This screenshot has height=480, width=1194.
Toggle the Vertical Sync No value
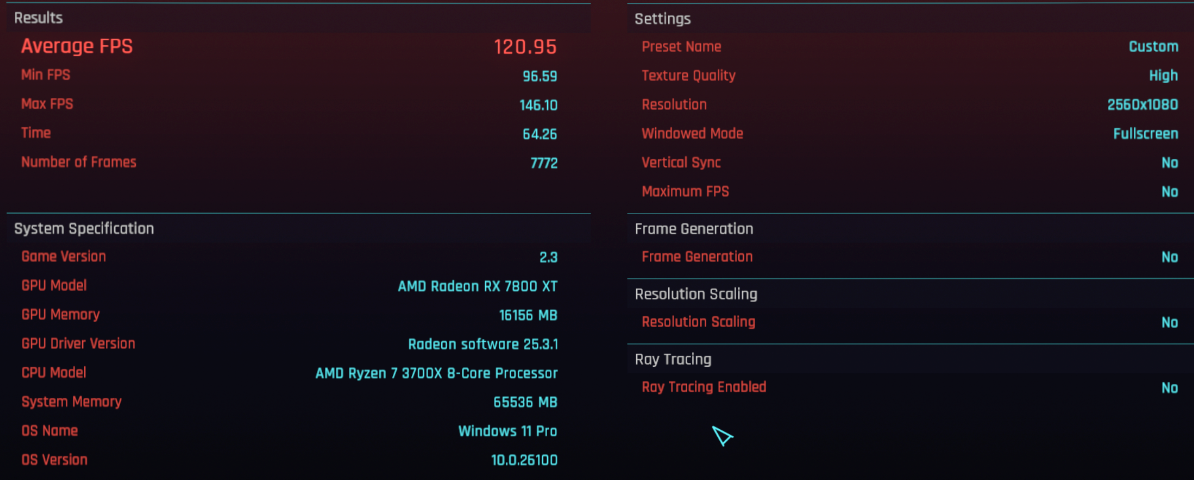click(1170, 163)
